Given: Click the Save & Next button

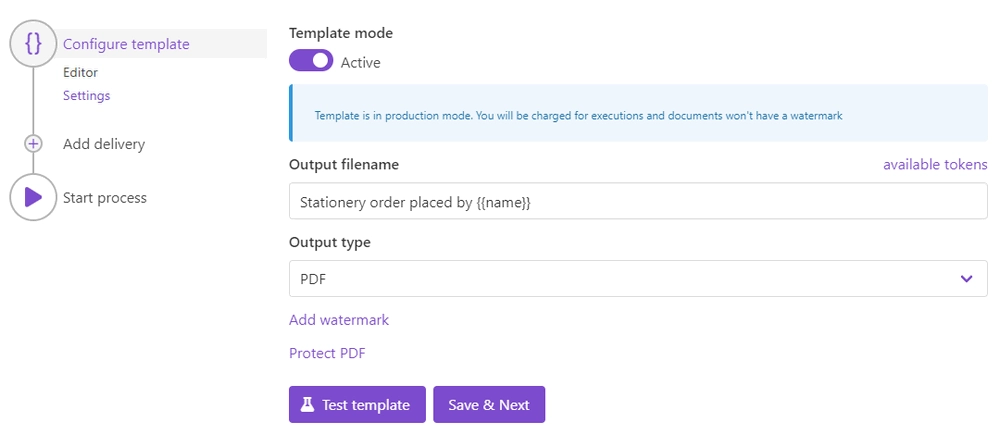Looking at the screenshot, I should pyautogui.click(x=489, y=404).
